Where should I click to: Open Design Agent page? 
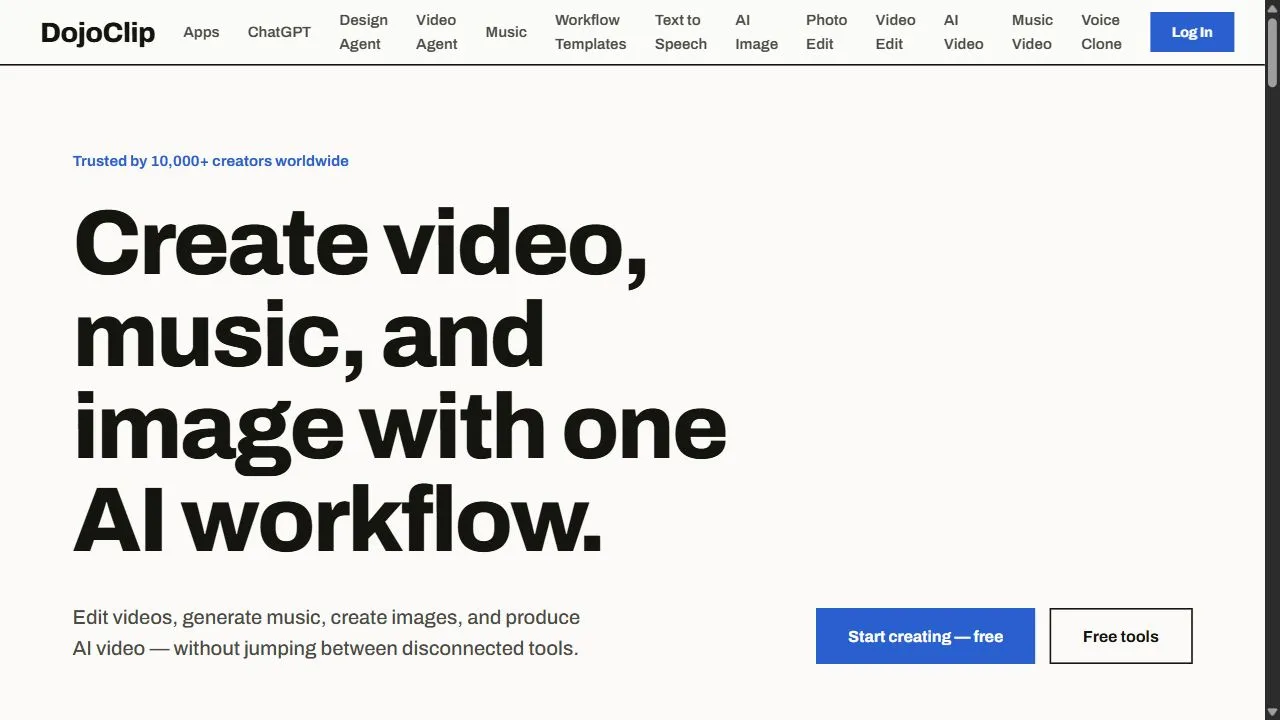(363, 32)
